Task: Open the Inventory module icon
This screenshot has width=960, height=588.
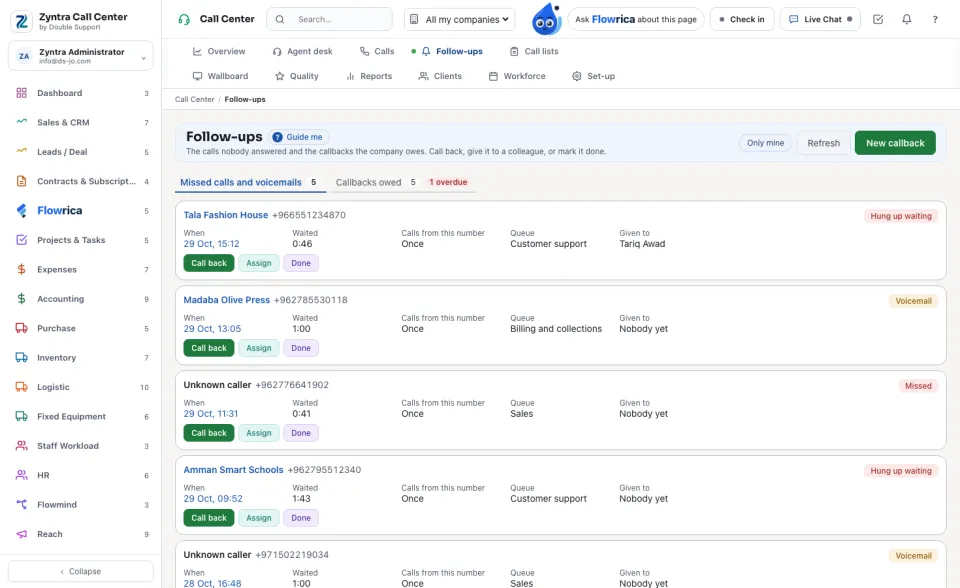Action: [x=21, y=358]
